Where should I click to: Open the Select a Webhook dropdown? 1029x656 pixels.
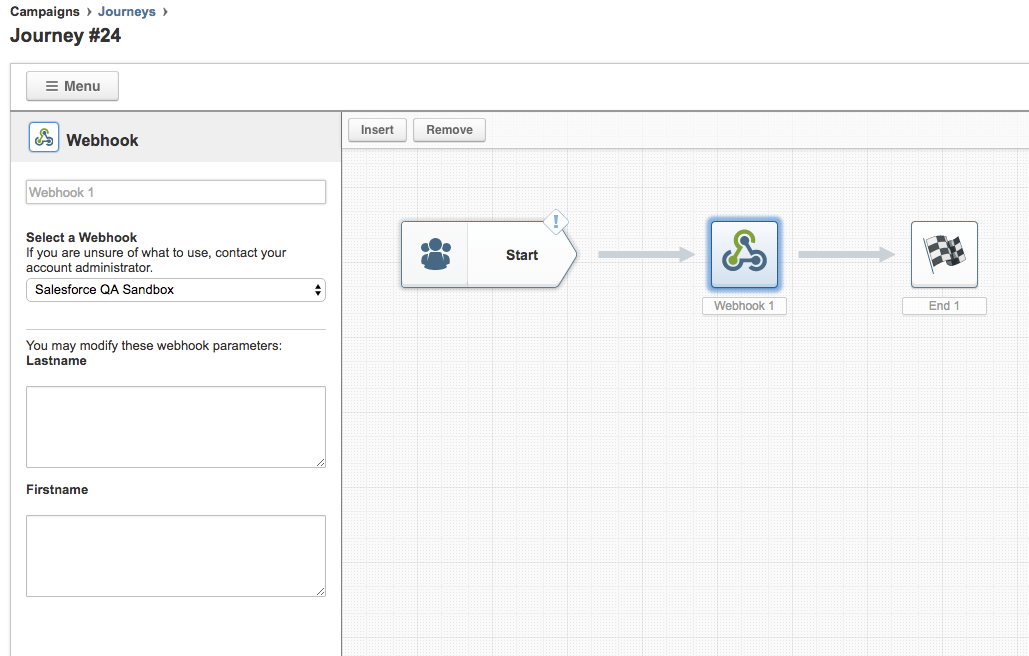(317, 289)
